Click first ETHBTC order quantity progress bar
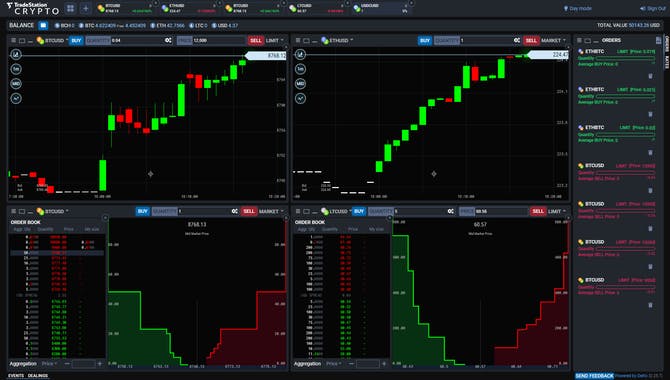This screenshot has width=670, height=380. [625, 58]
